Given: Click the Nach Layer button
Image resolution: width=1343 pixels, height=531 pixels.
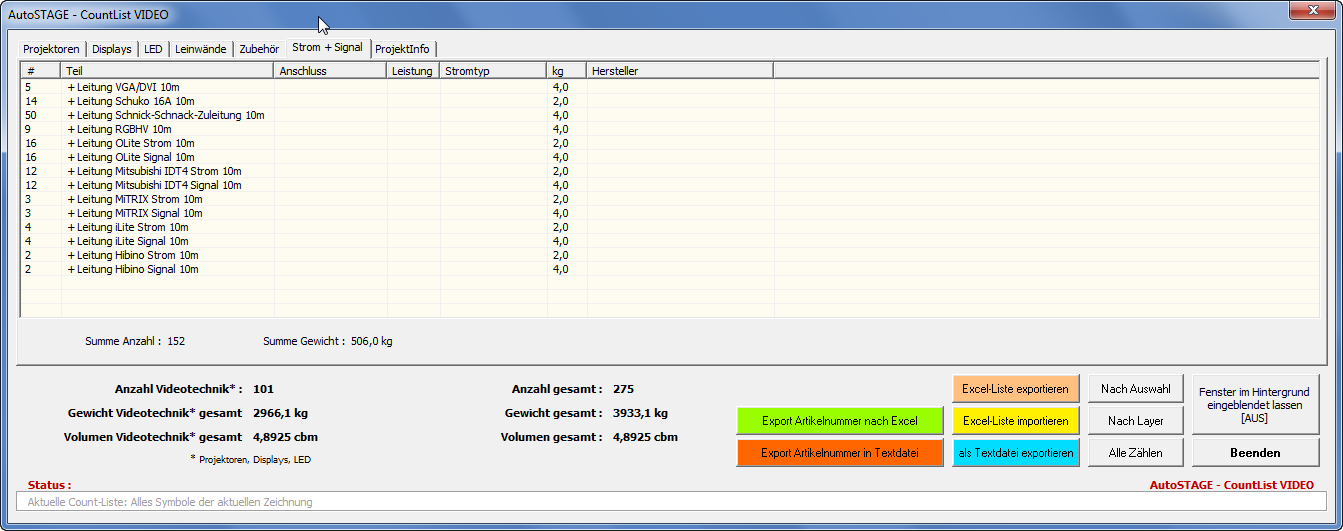Looking at the screenshot, I should (x=1135, y=421).
